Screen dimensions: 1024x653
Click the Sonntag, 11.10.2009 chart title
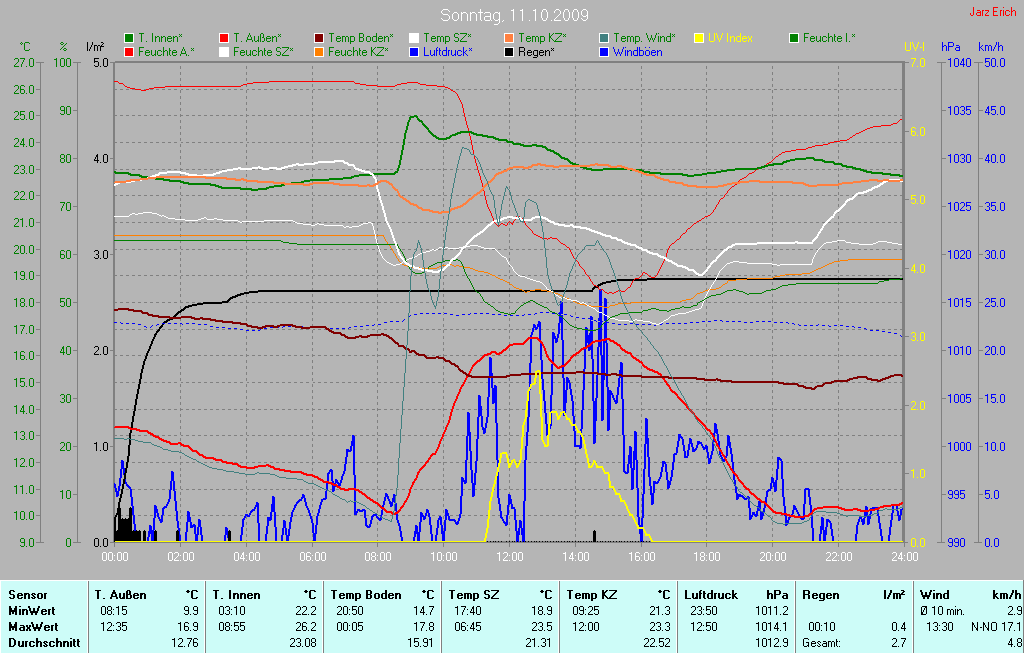514,16
